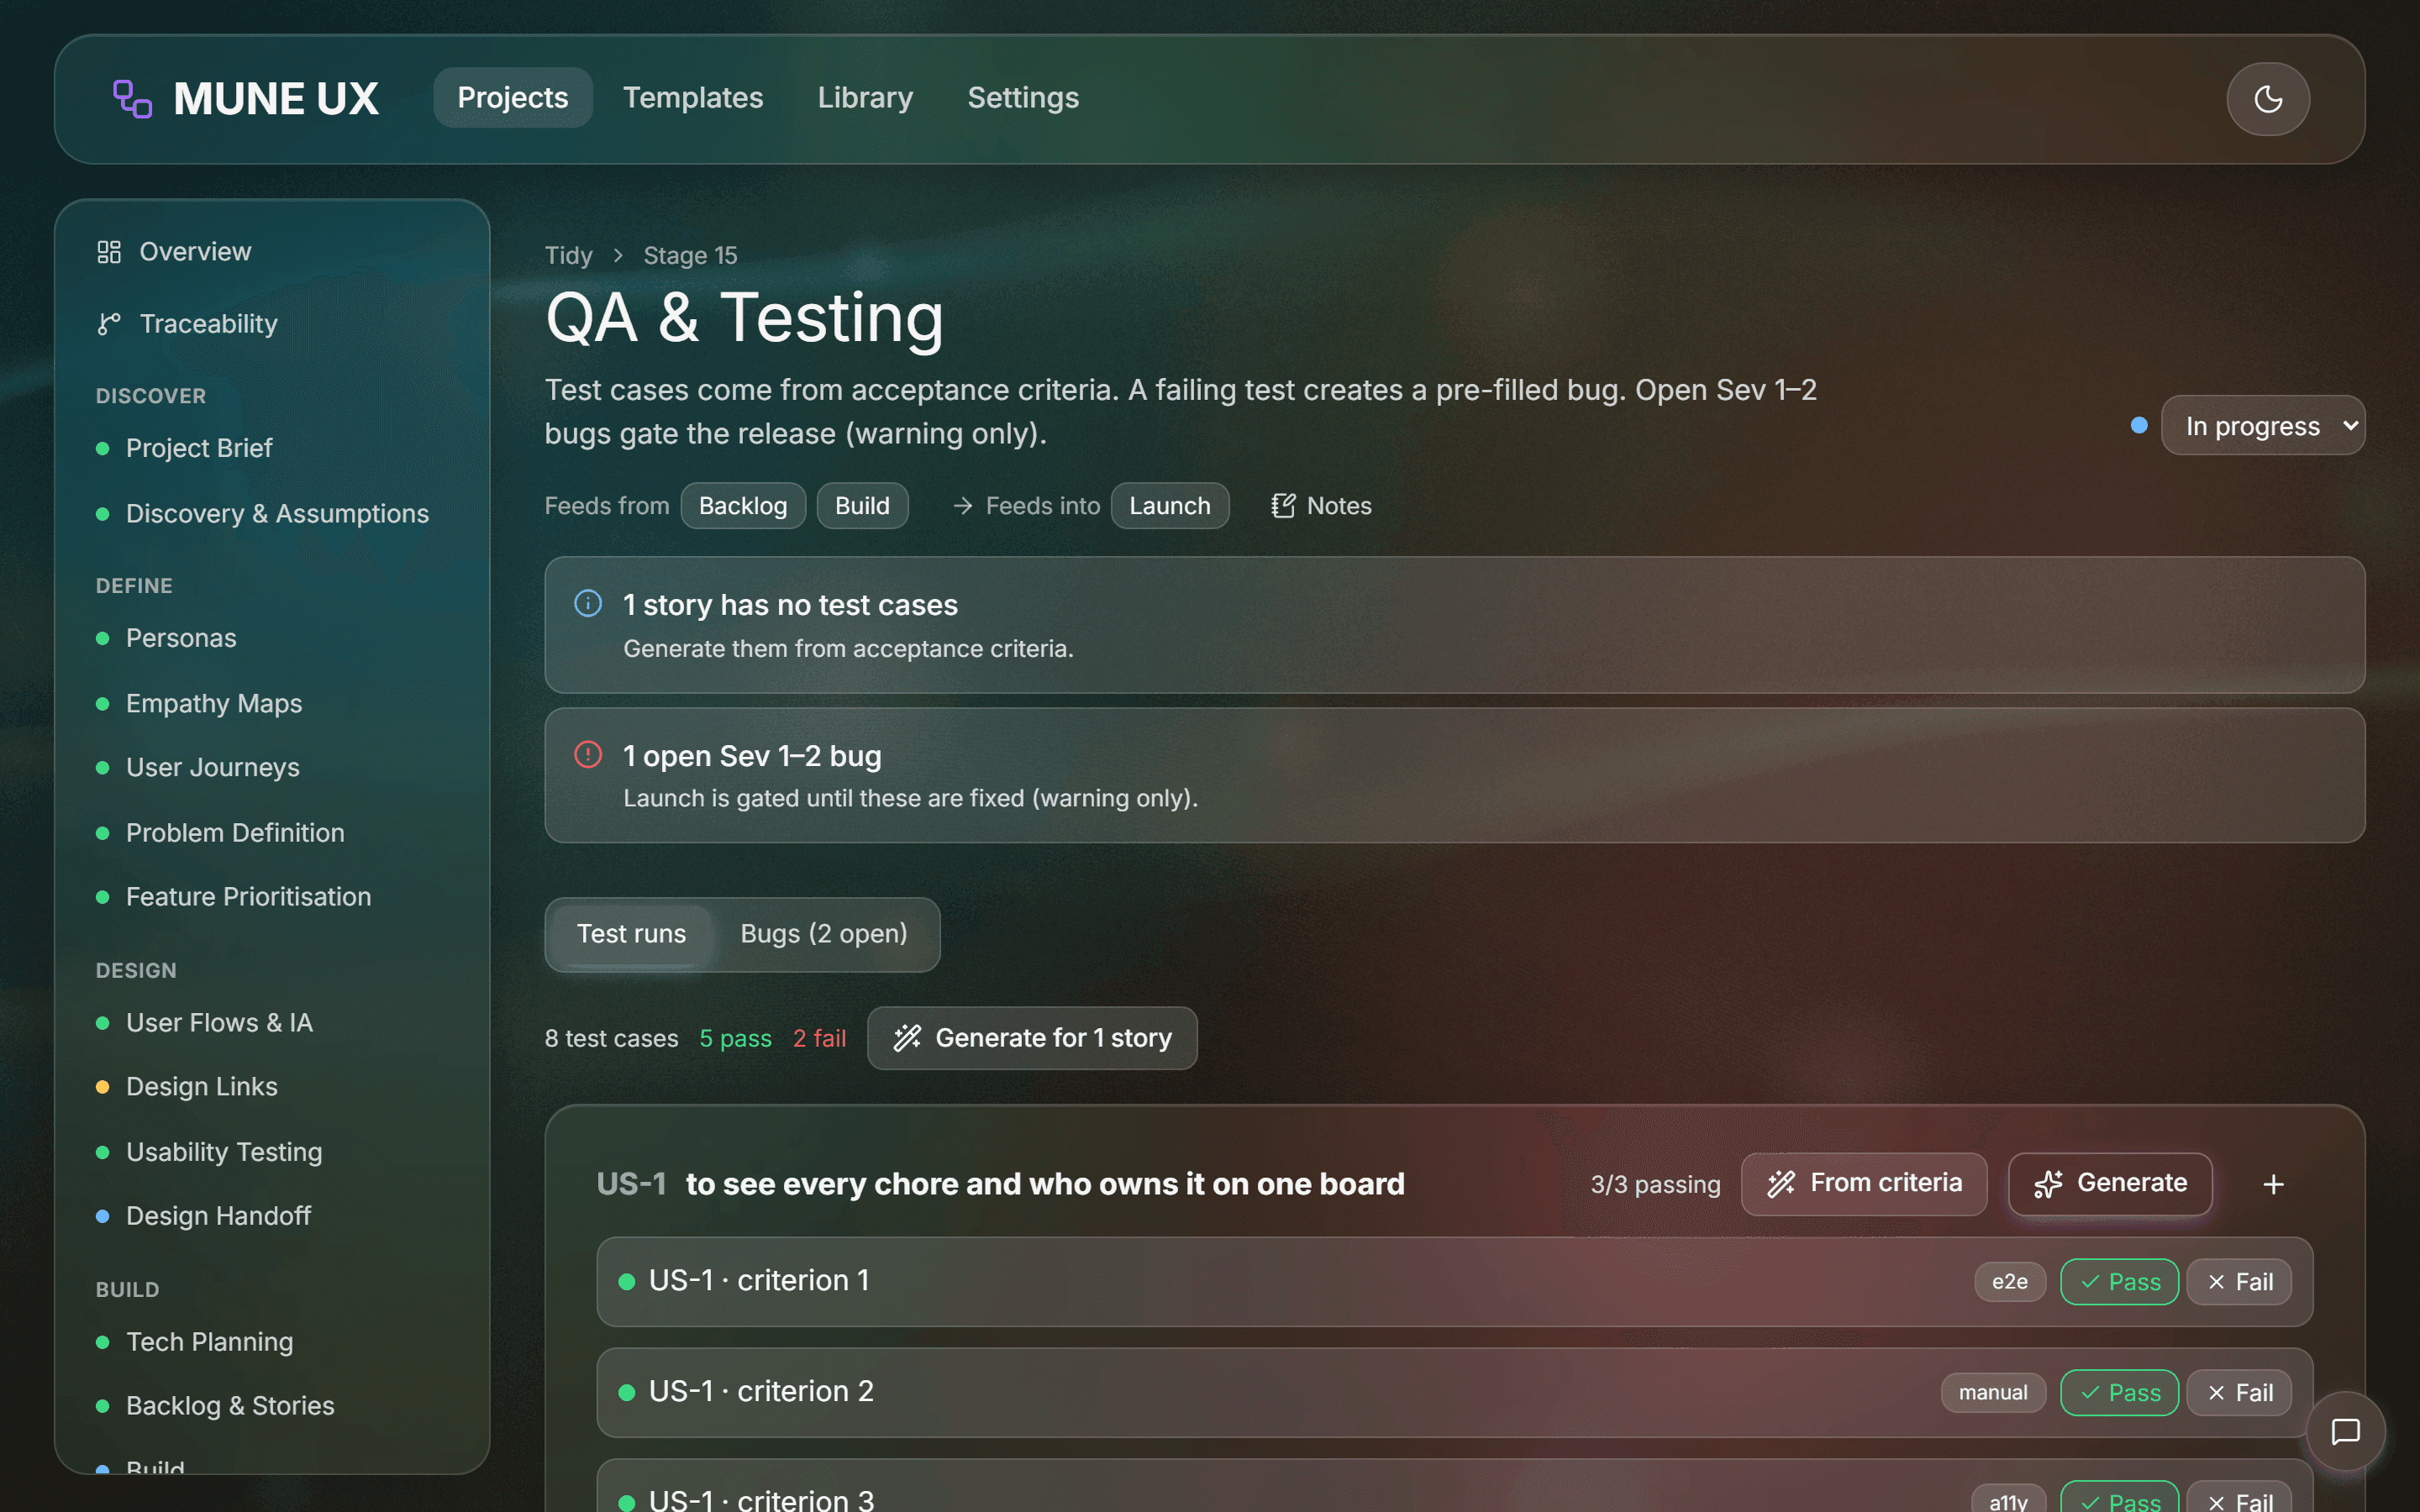This screenshot has height=1512, width=2420.
Task: Open Notes with the notepad icon
Action: pos(1321,506)
